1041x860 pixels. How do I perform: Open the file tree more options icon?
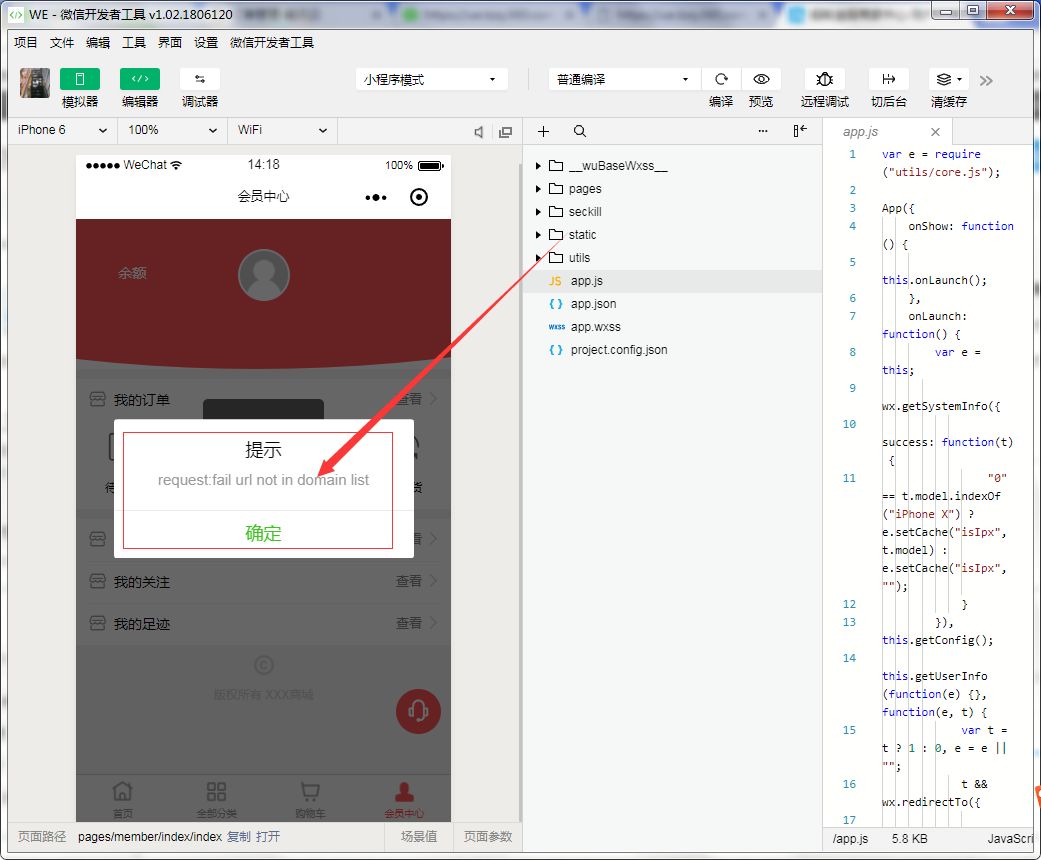(x=763, y=131)
